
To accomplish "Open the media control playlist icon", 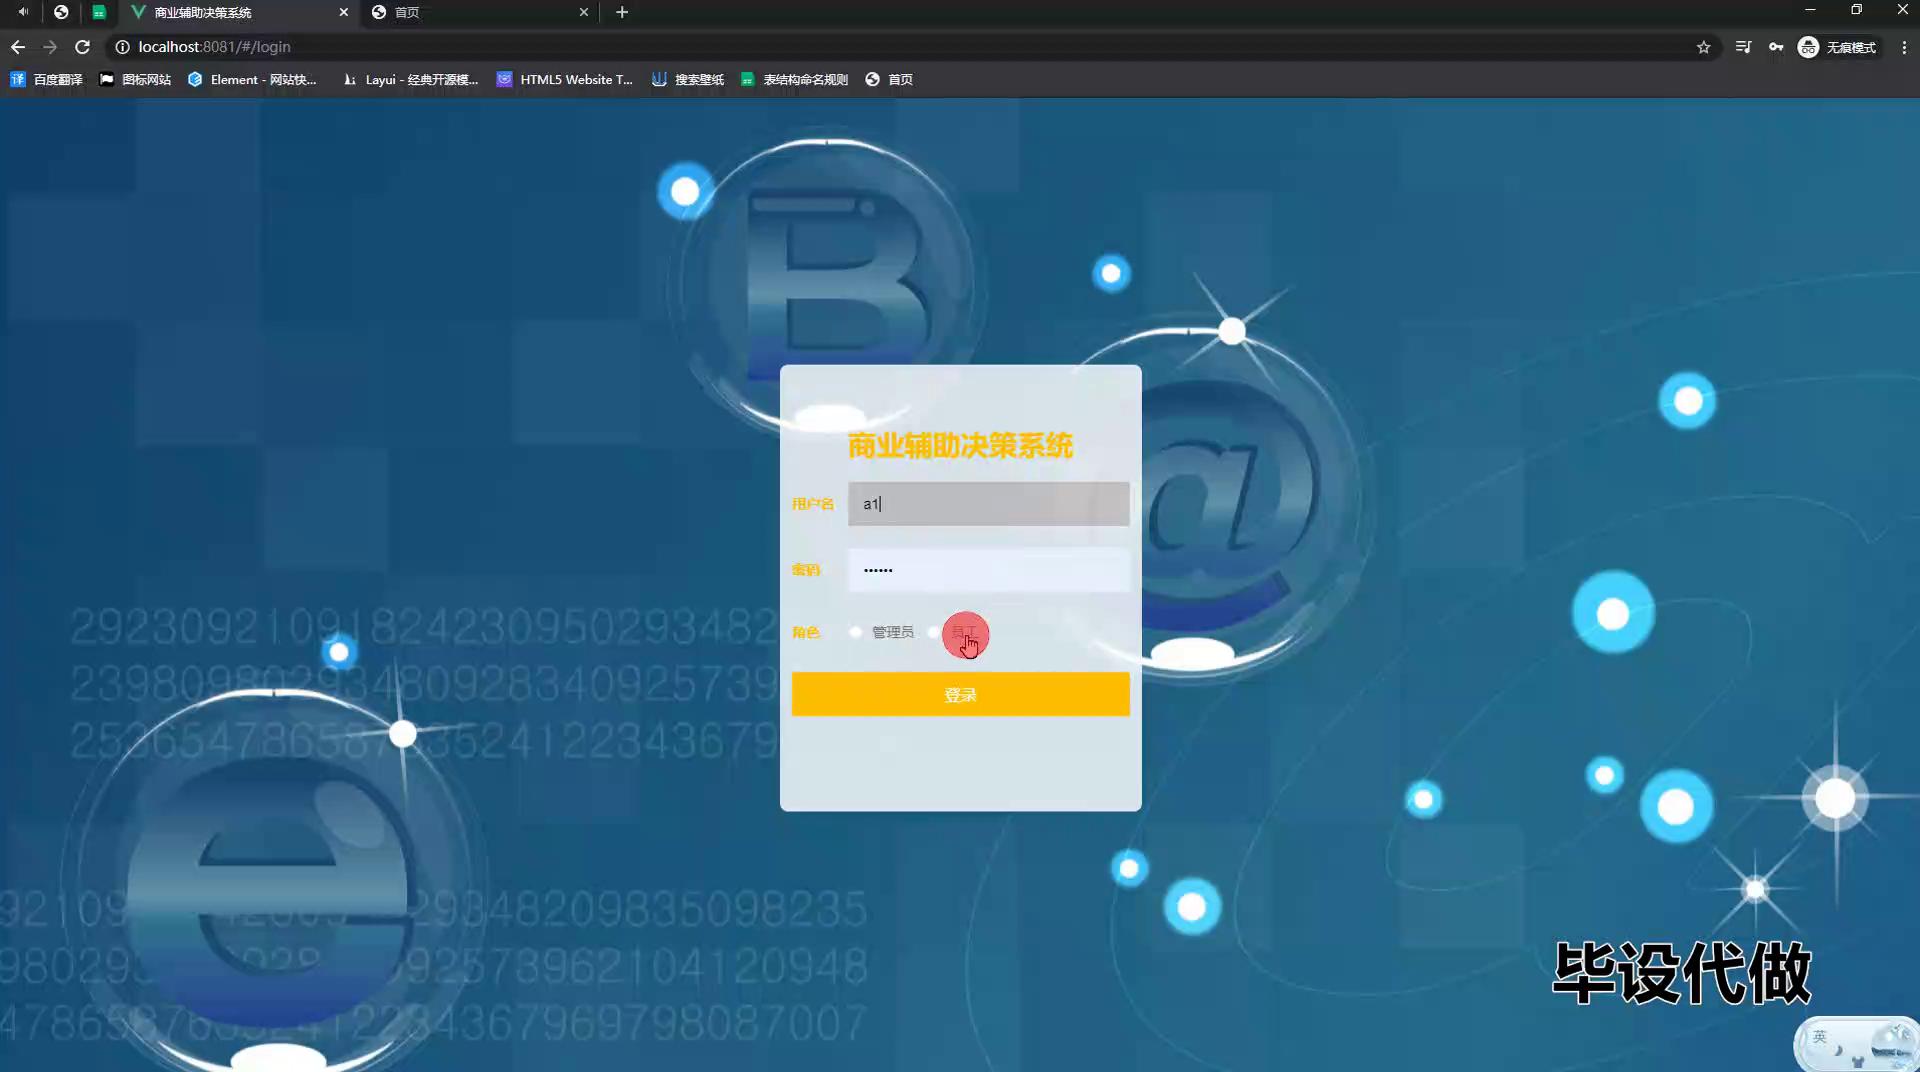I will [x=1743, y=47].
